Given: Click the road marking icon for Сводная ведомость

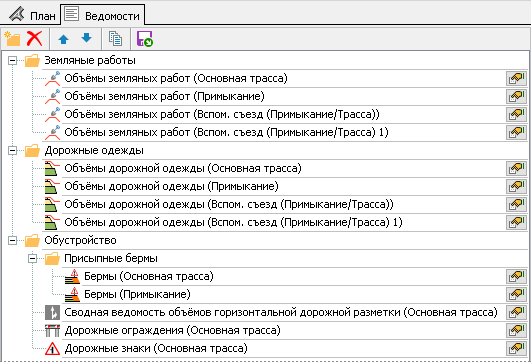Looking at the screenshot, I should 52,313.
